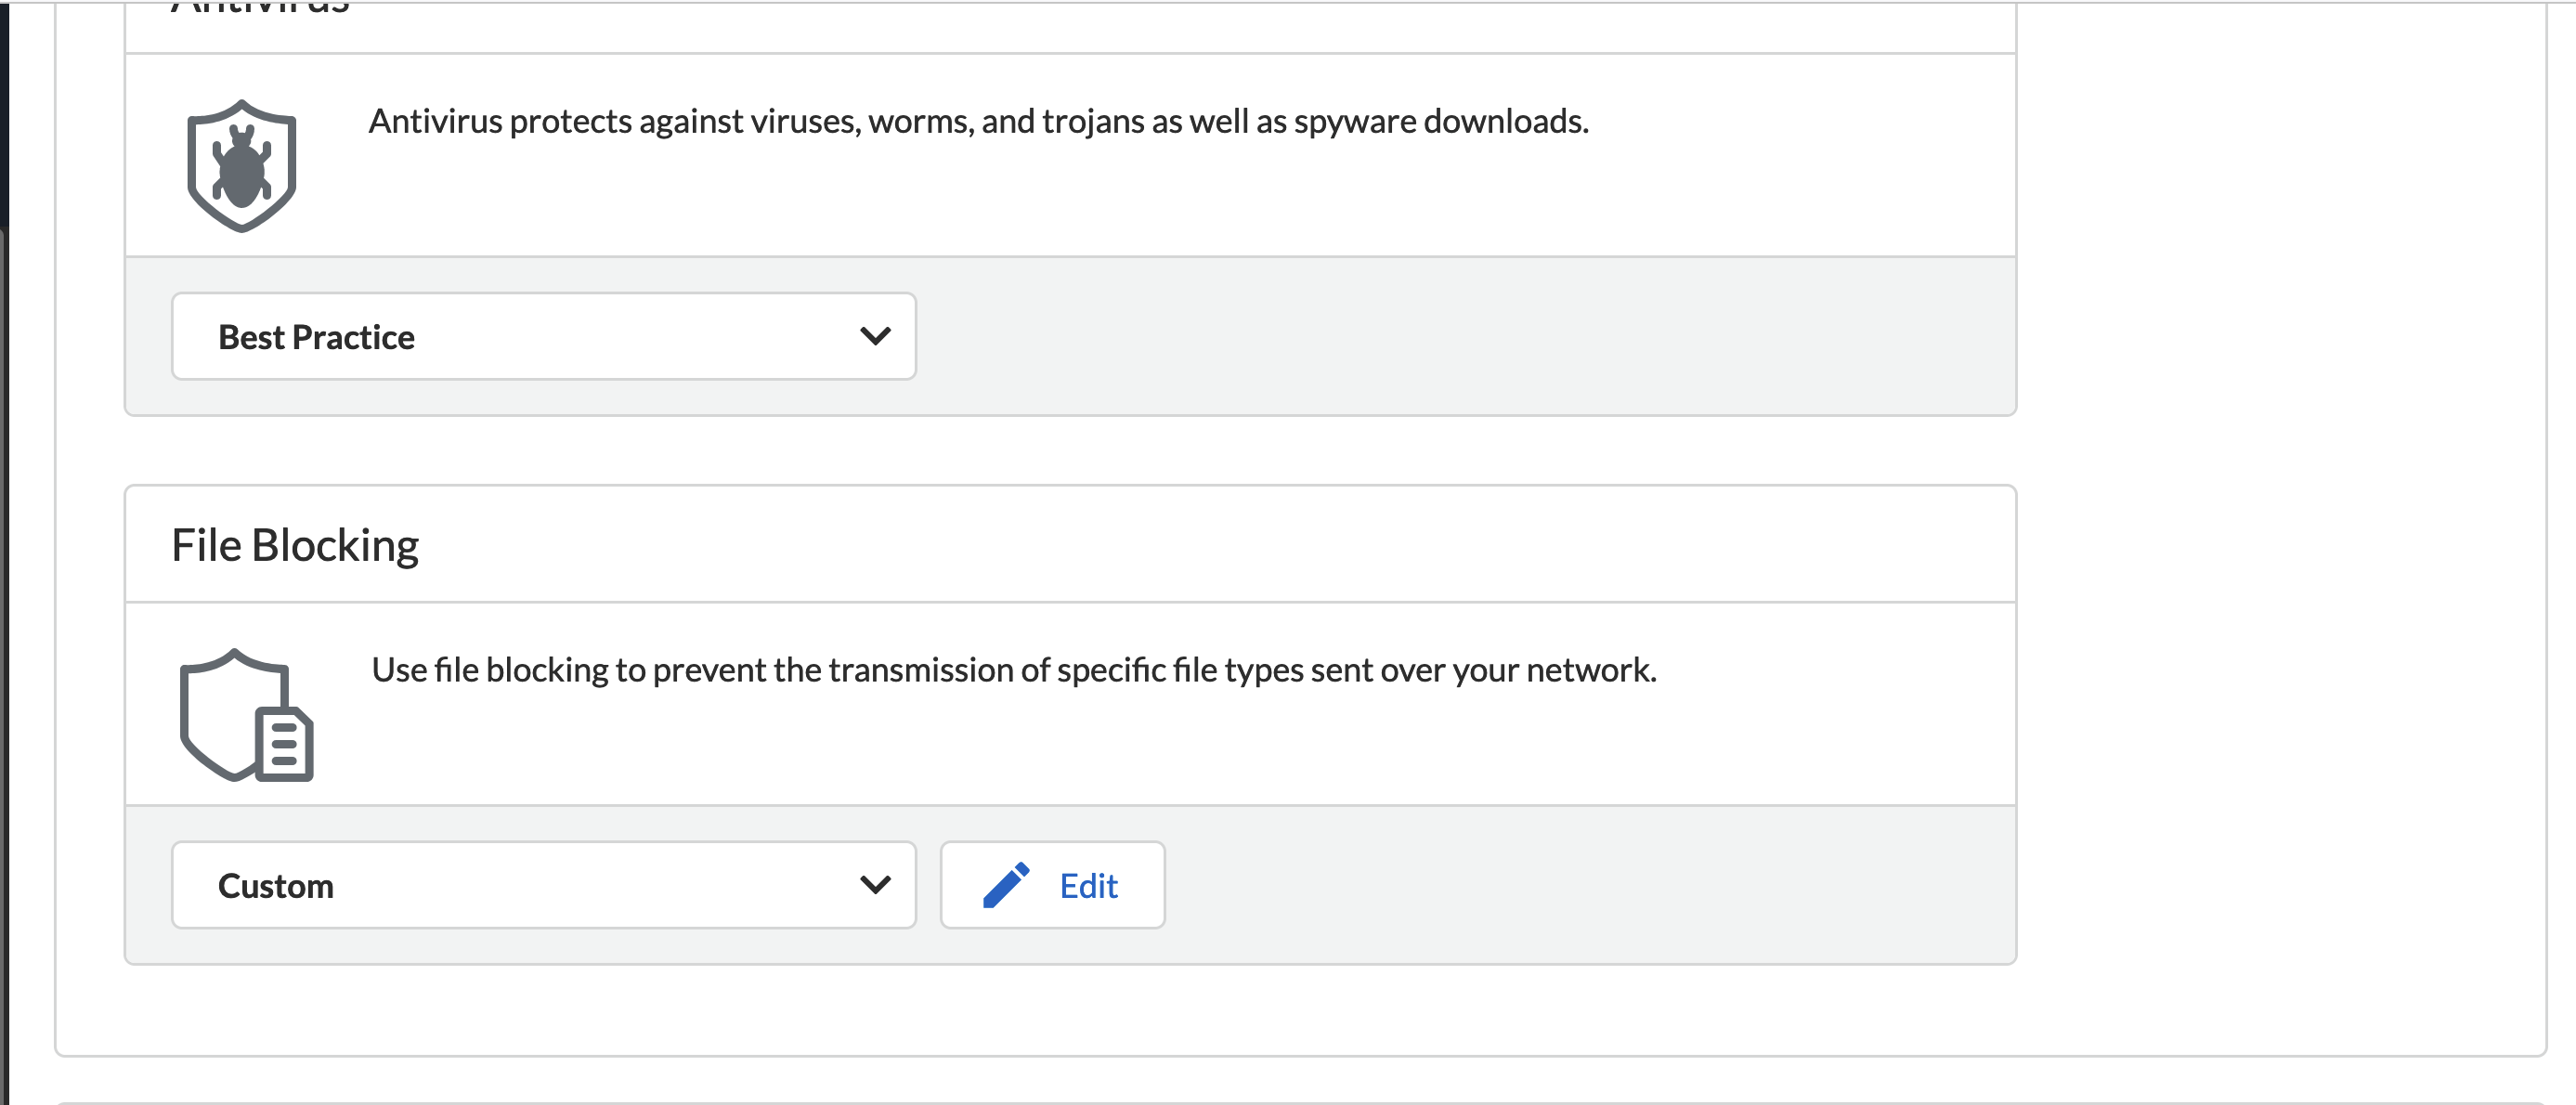Click the blue pencil icon

click(x=1005, y=885)
